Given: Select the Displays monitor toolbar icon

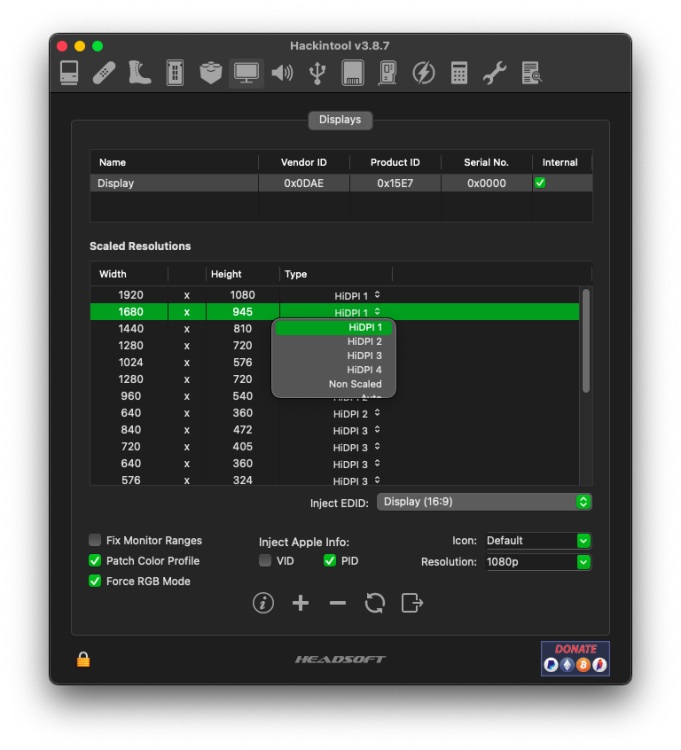Looking at the screenshot, I should coord(246,73).
